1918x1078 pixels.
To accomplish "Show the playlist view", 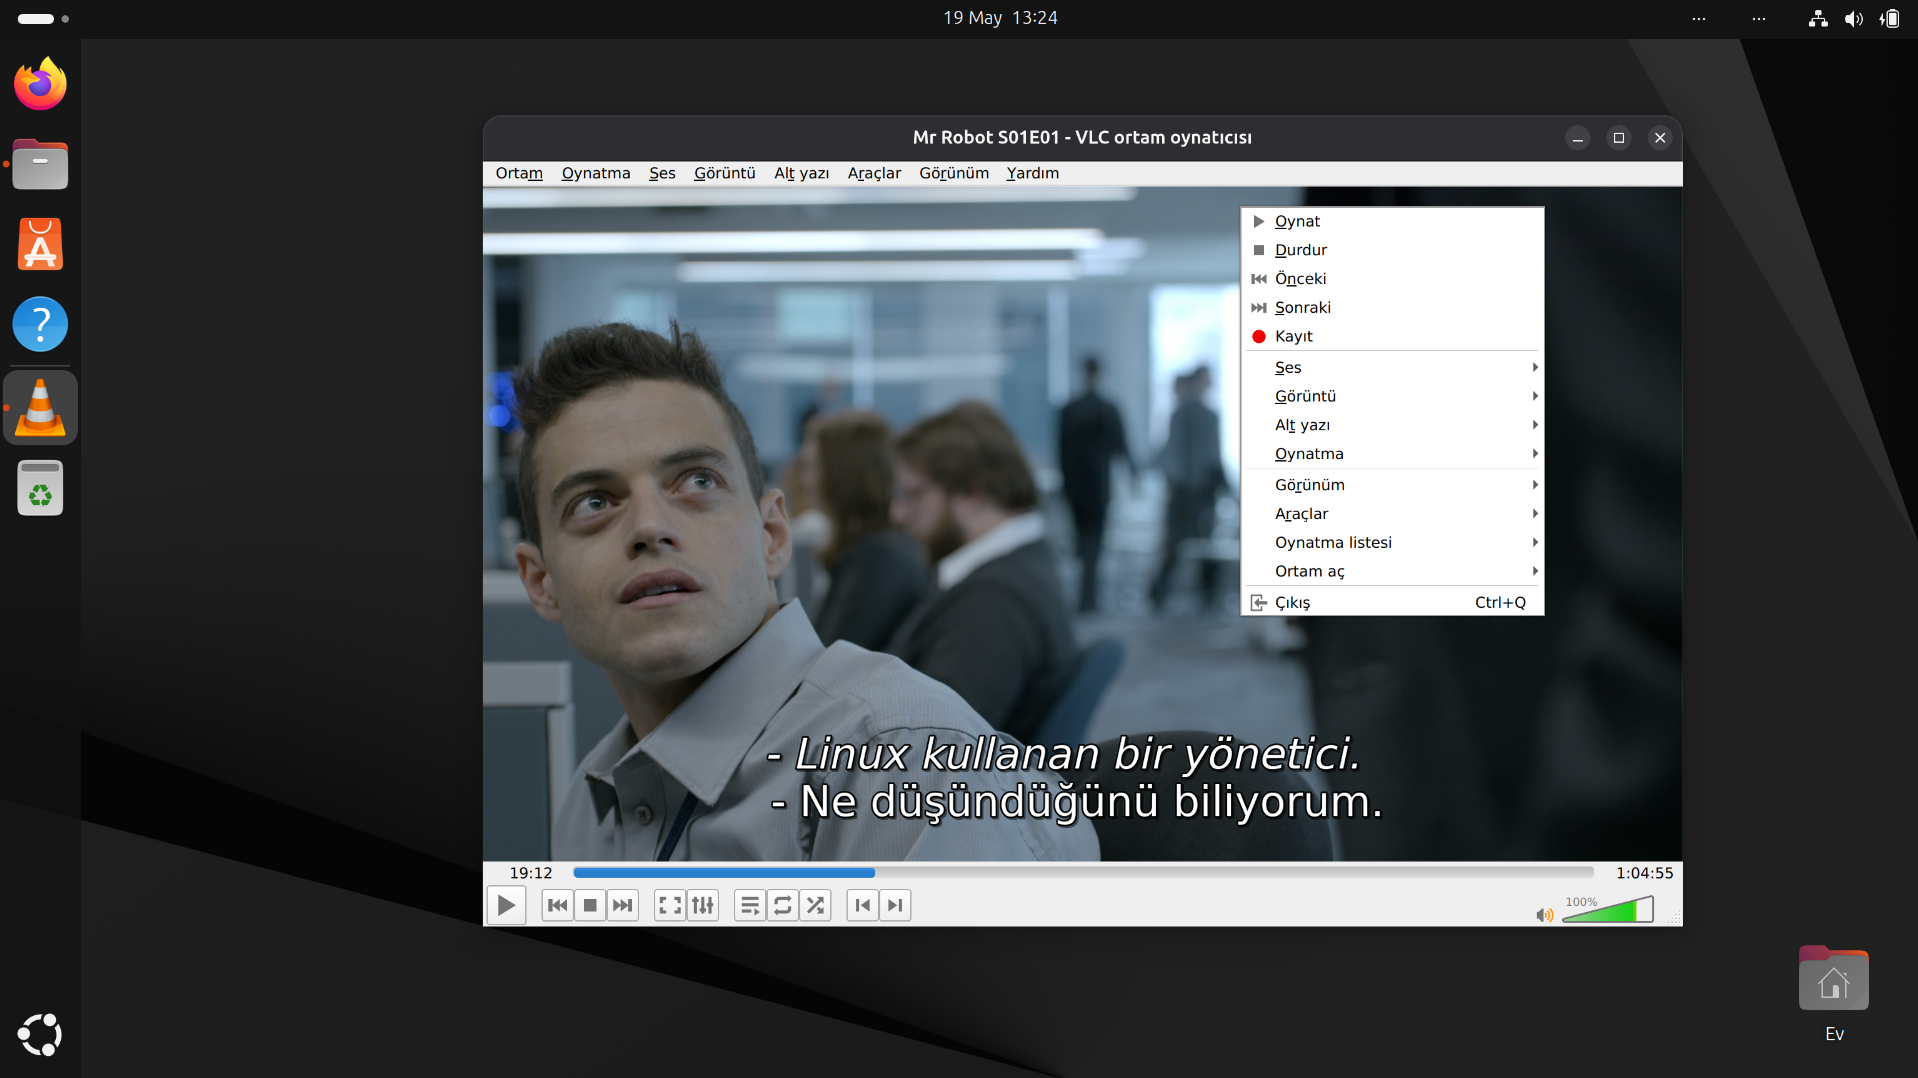I will point(750,905).
